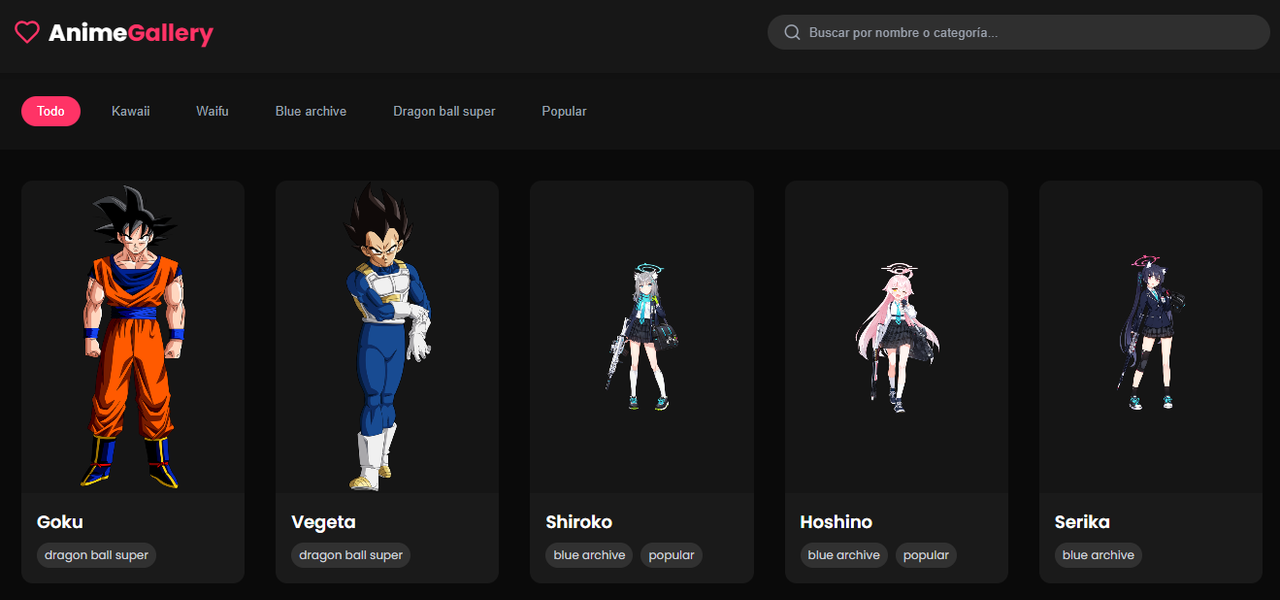Open the Serika character image

click(1151, 337)
